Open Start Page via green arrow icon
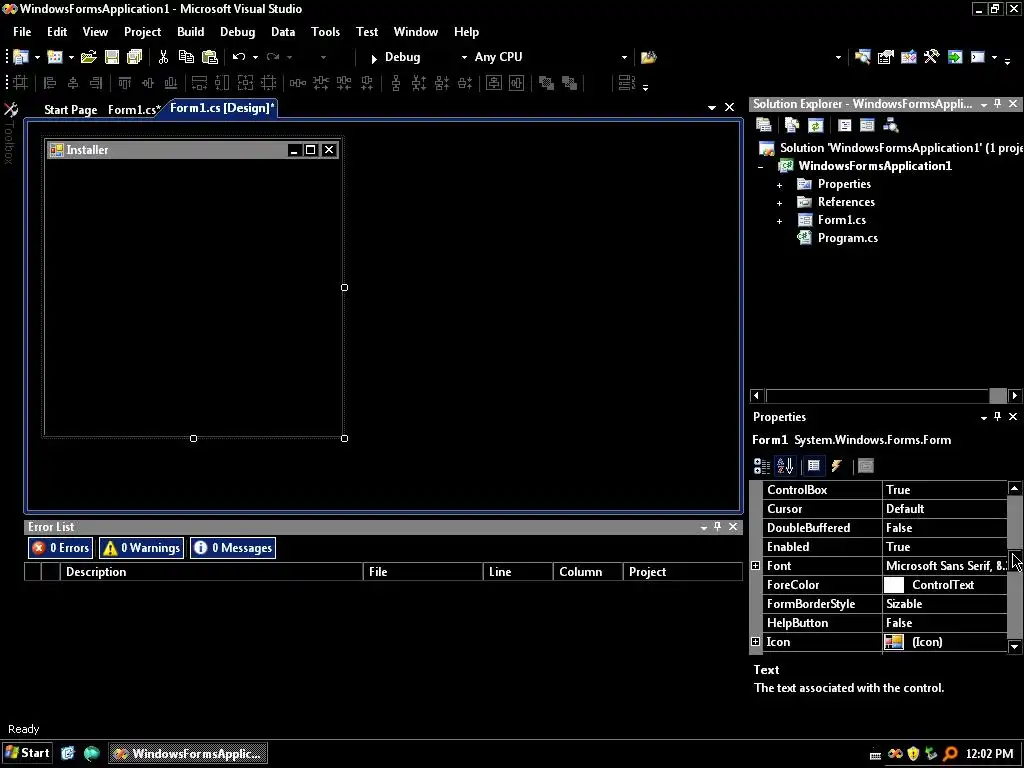This screenshot has width=1024, height=768. coord(955,57)
